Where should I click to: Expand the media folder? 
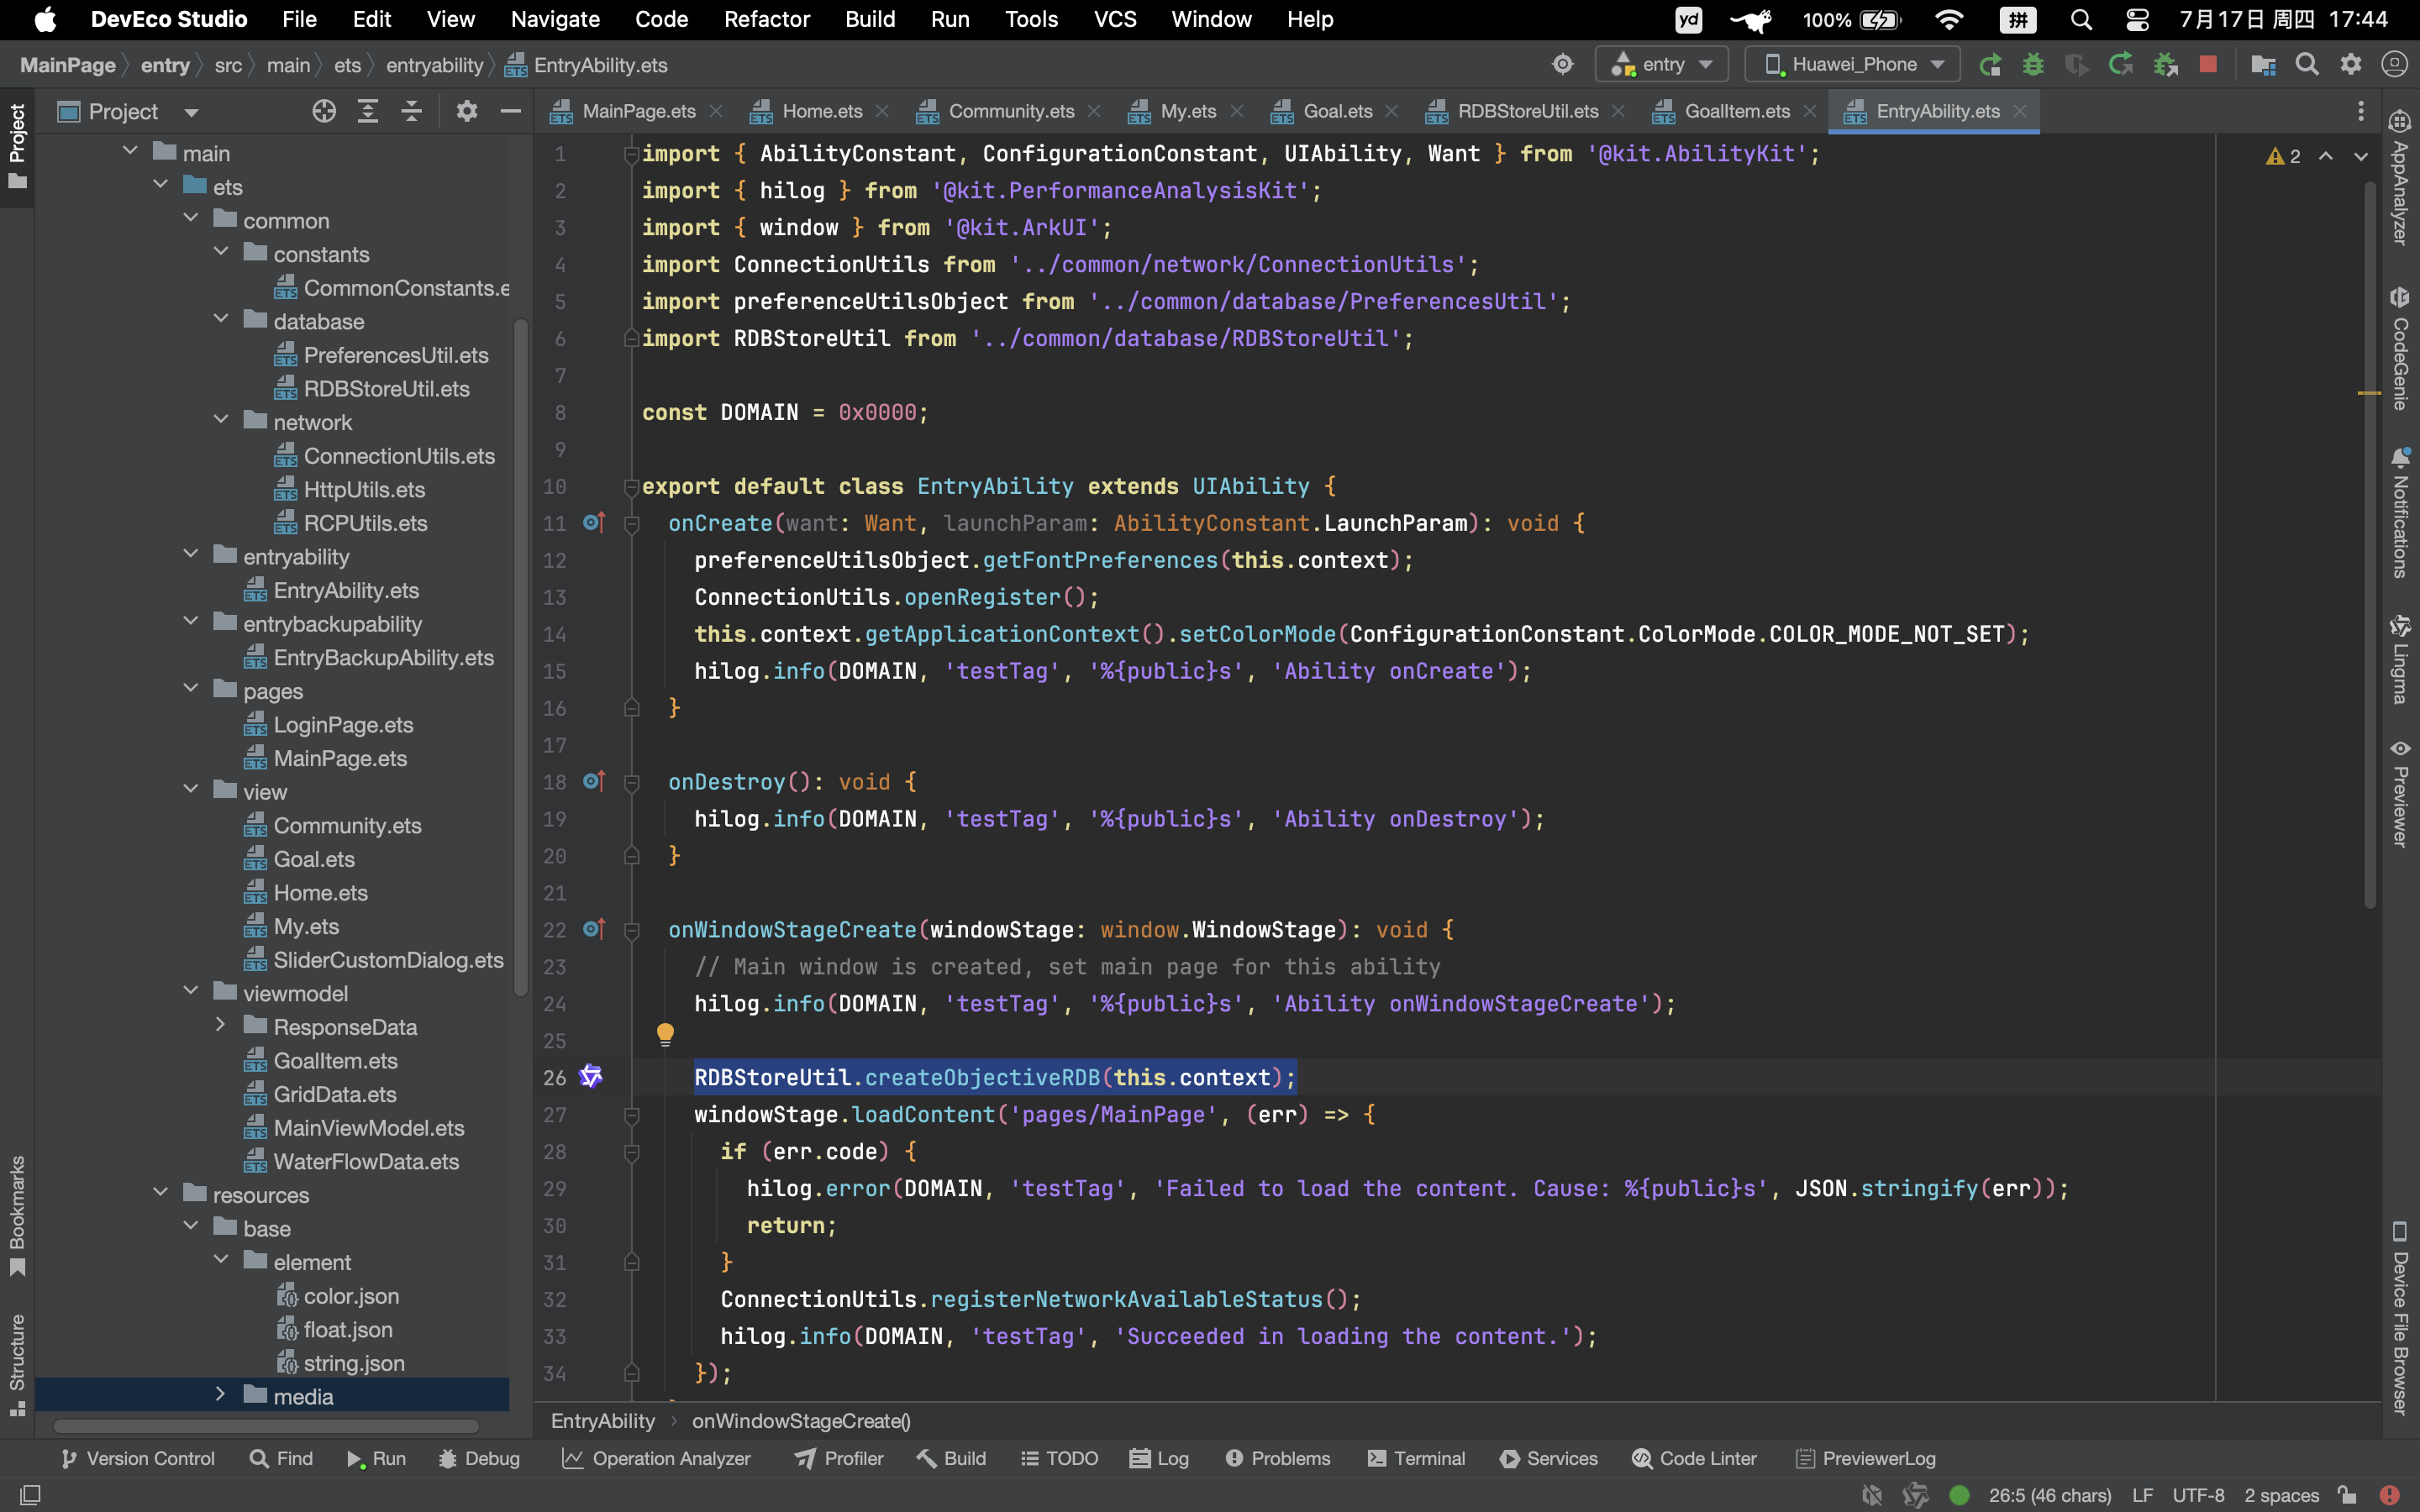pyautogui.click(x=221, y=1395)
